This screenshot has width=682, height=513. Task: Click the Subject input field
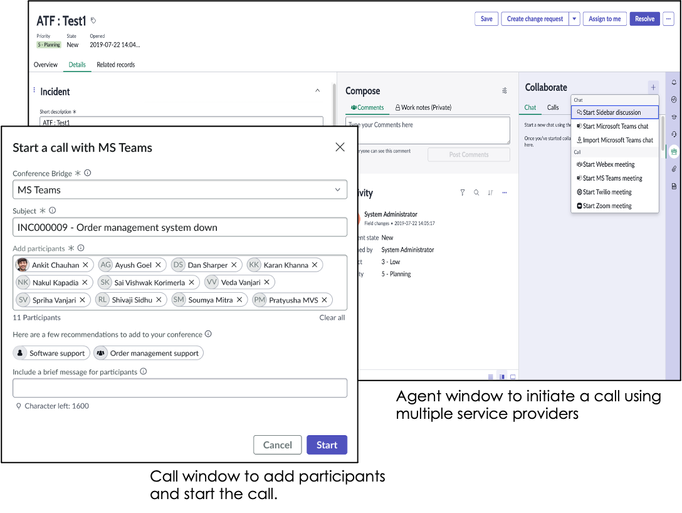(180, 227)
